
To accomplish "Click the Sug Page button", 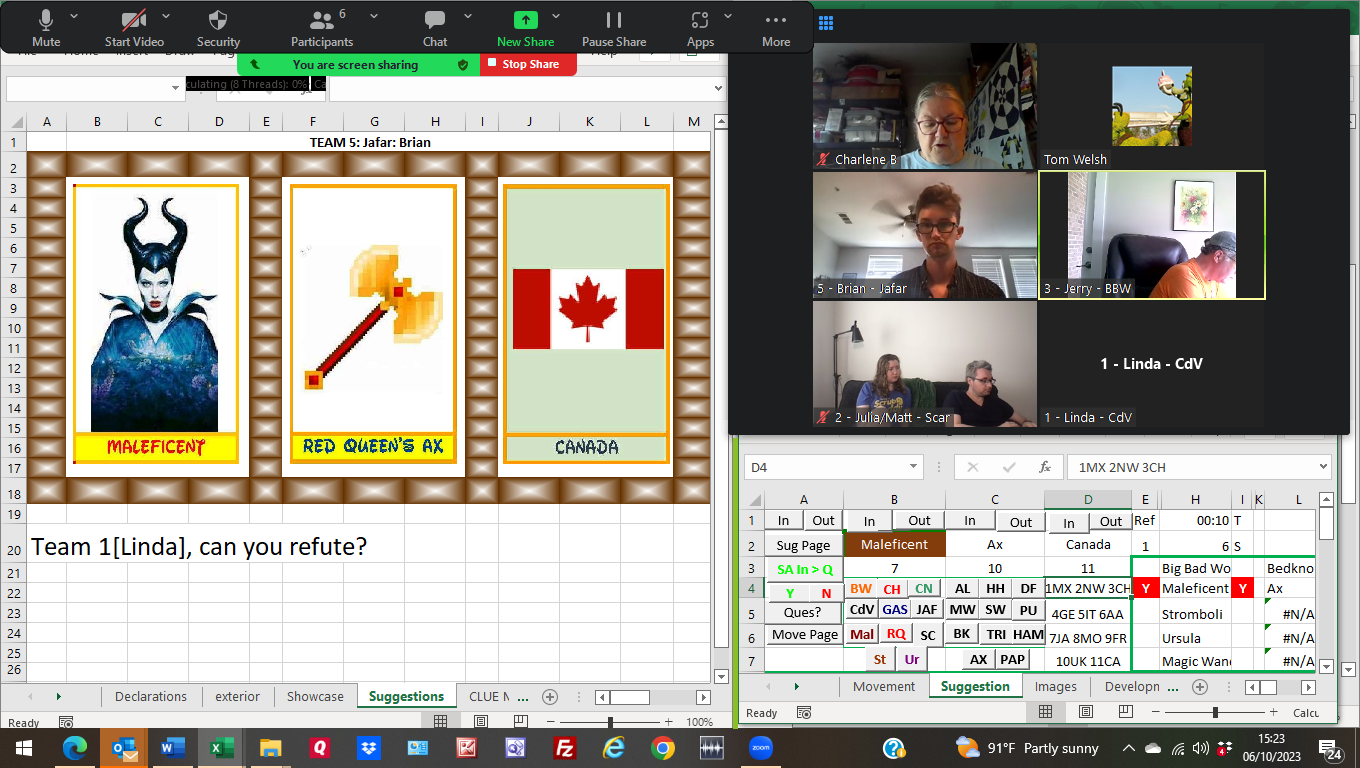I will [x=803, y=545].
